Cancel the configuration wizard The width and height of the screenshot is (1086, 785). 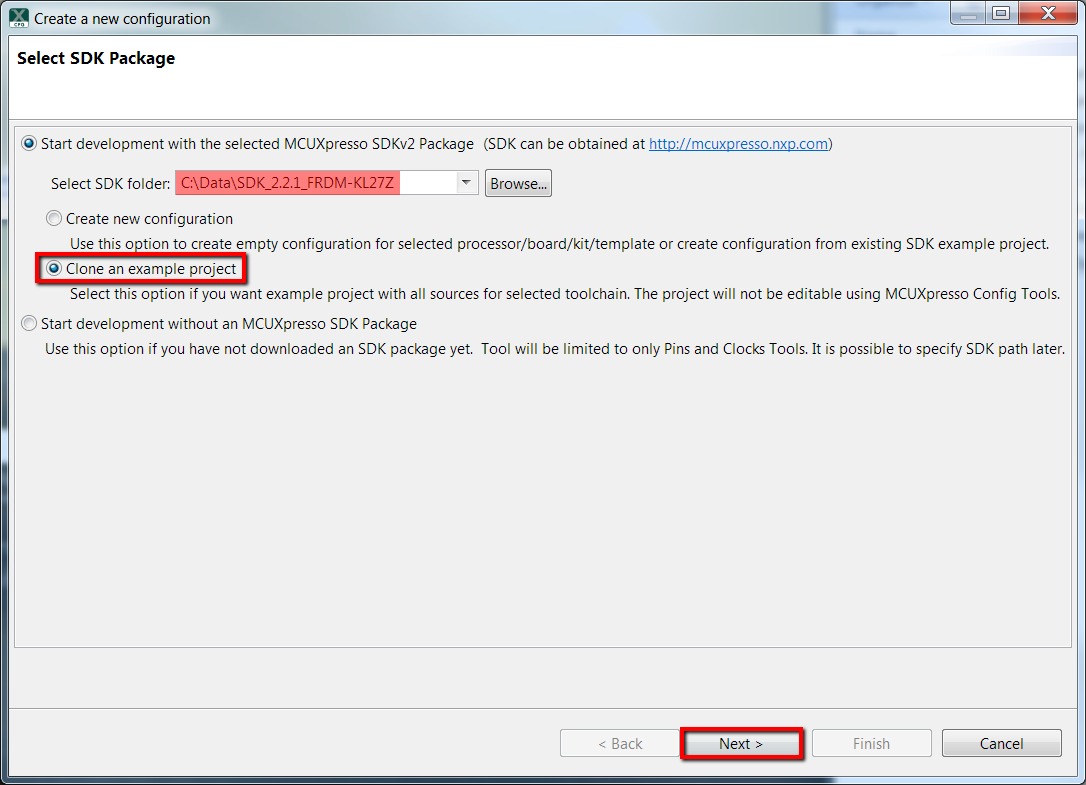(x=1001, y=744)
